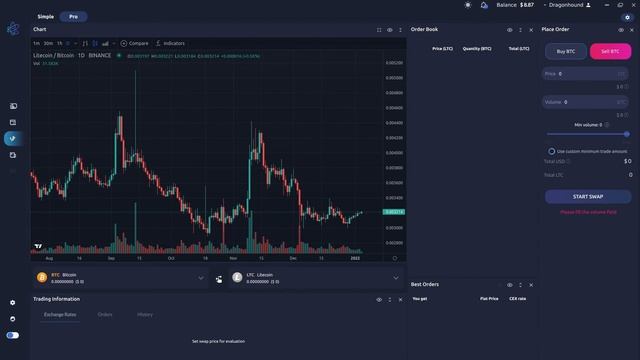Expand the chart style dropdown arrow

point(113,43)
